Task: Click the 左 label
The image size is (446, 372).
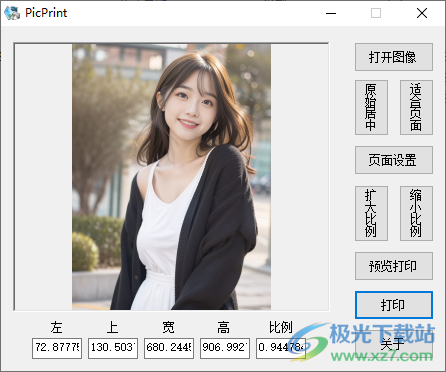Action: click(57, 327)
